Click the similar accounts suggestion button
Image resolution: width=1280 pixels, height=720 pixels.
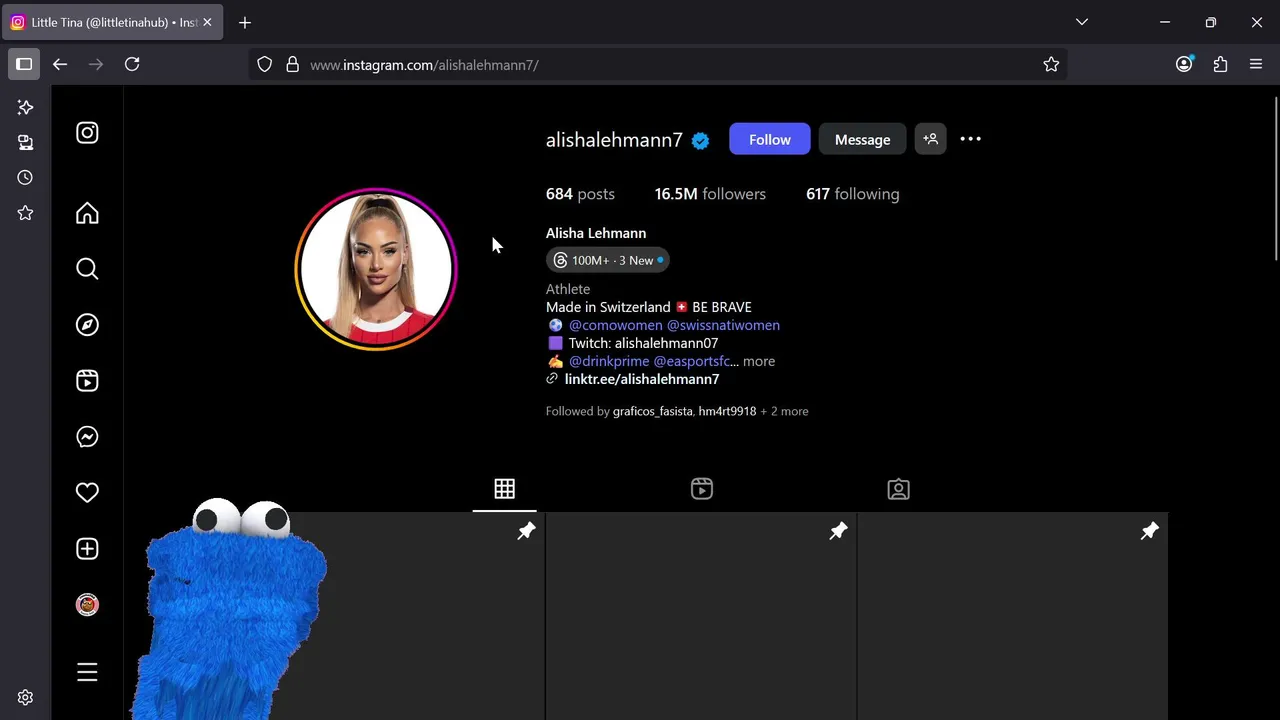[x=930, y=139]
